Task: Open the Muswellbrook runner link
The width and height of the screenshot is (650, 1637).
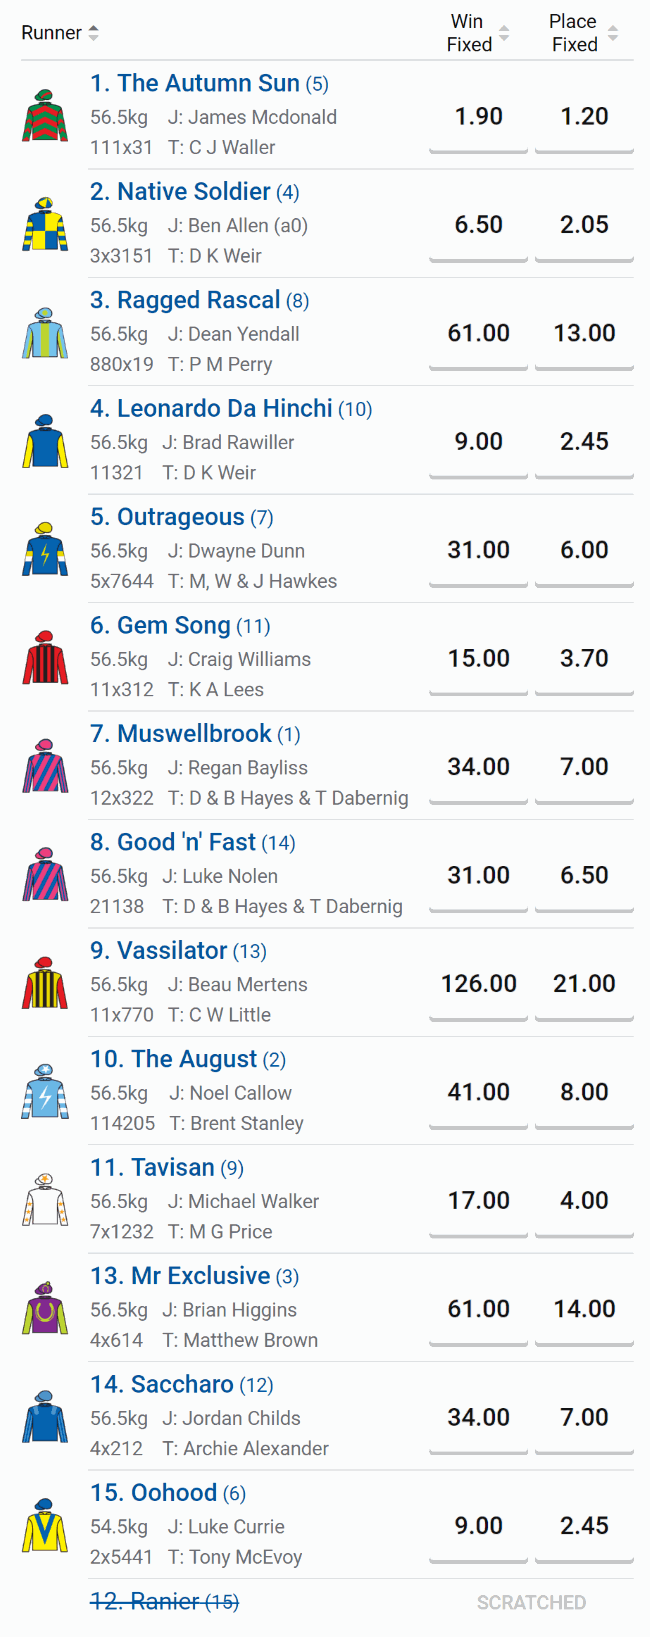Action: point(194,734)
